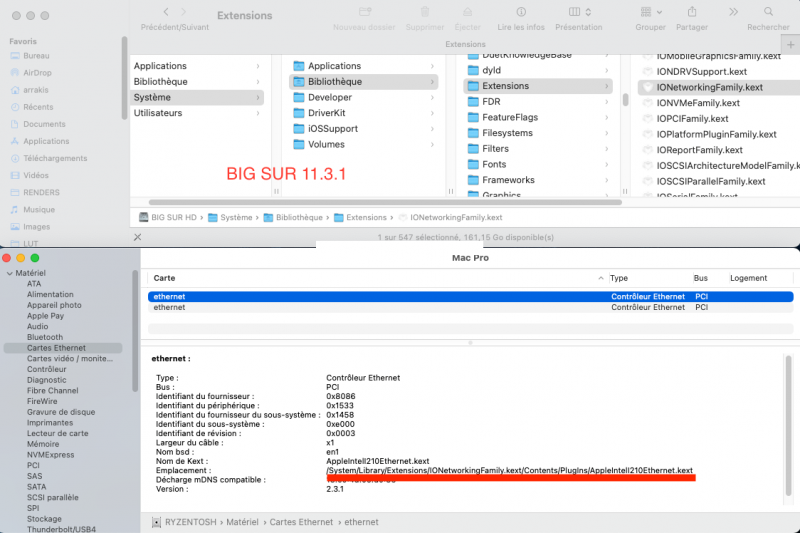This screenshot has width=800, height=533.
Task: Expand Système folder chevron in first column
Action: tap(258, 97)
